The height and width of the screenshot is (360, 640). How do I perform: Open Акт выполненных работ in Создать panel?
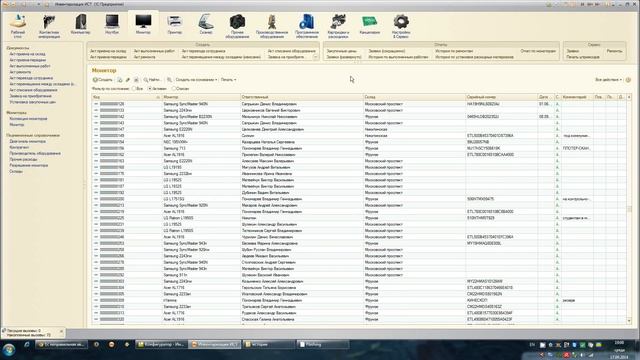point(154,51)
